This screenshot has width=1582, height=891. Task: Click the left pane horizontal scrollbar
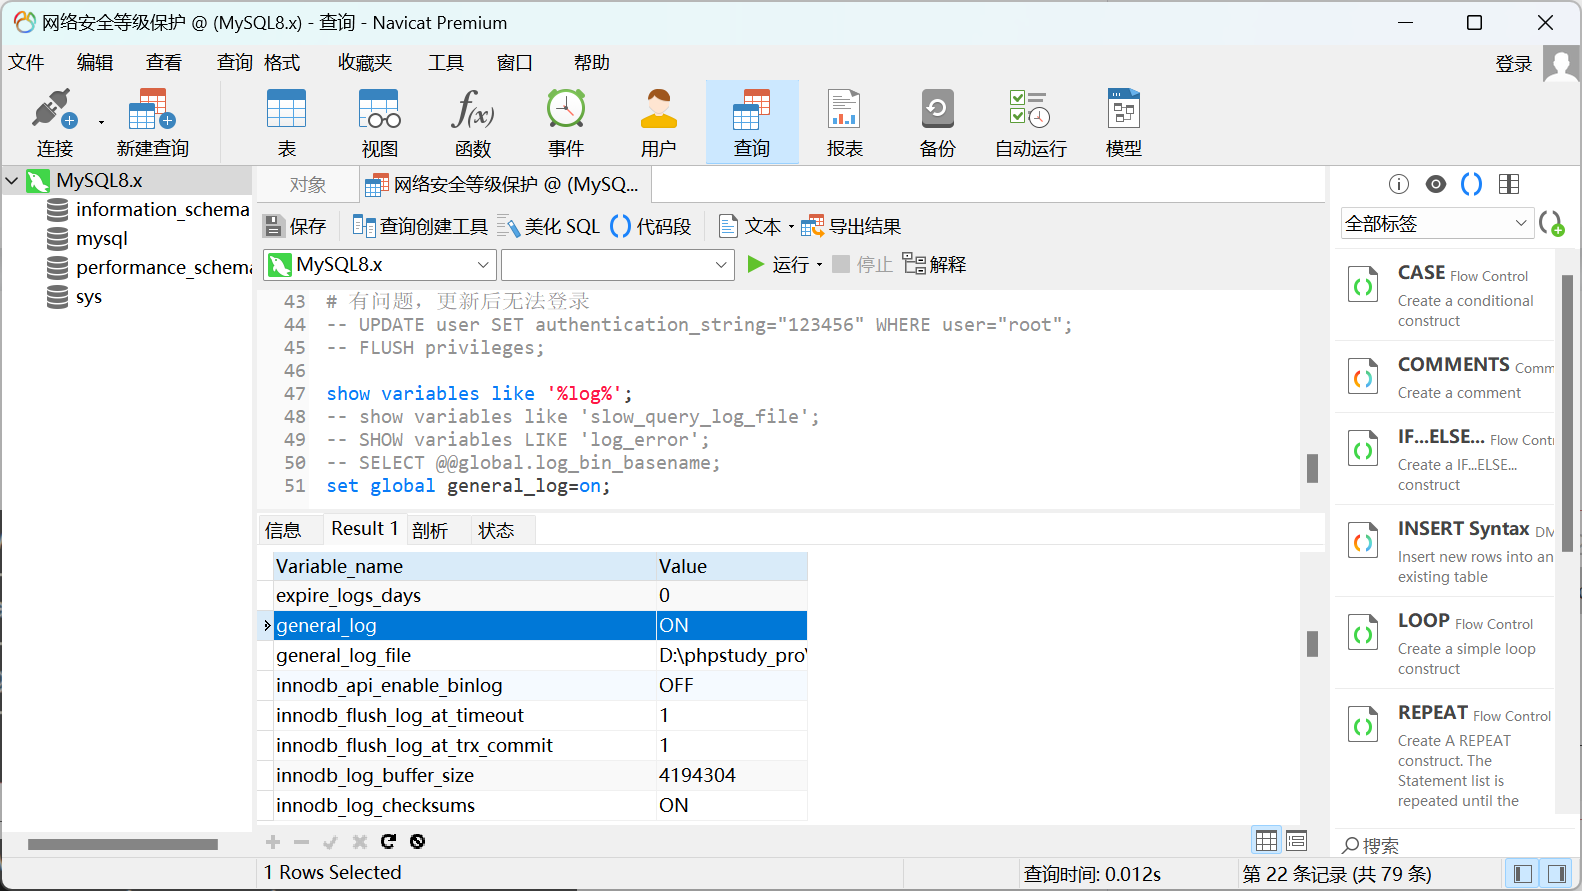123,844
